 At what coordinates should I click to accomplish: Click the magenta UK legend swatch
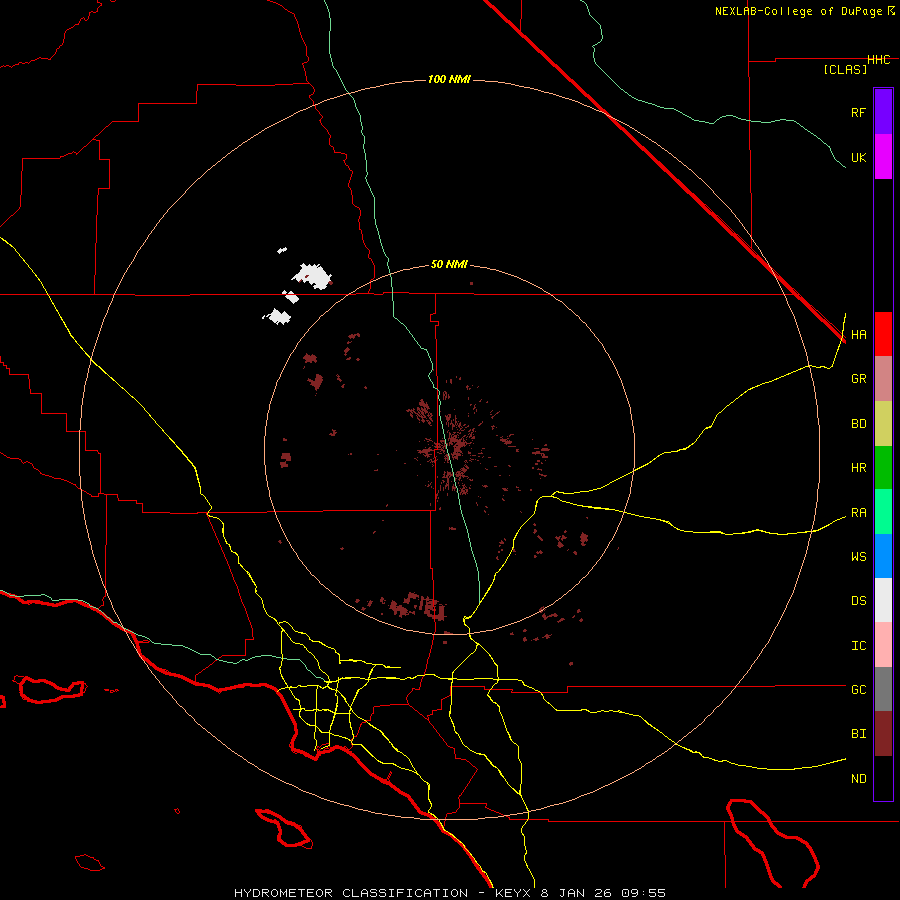pyautogui.click(x=883, y=156)
